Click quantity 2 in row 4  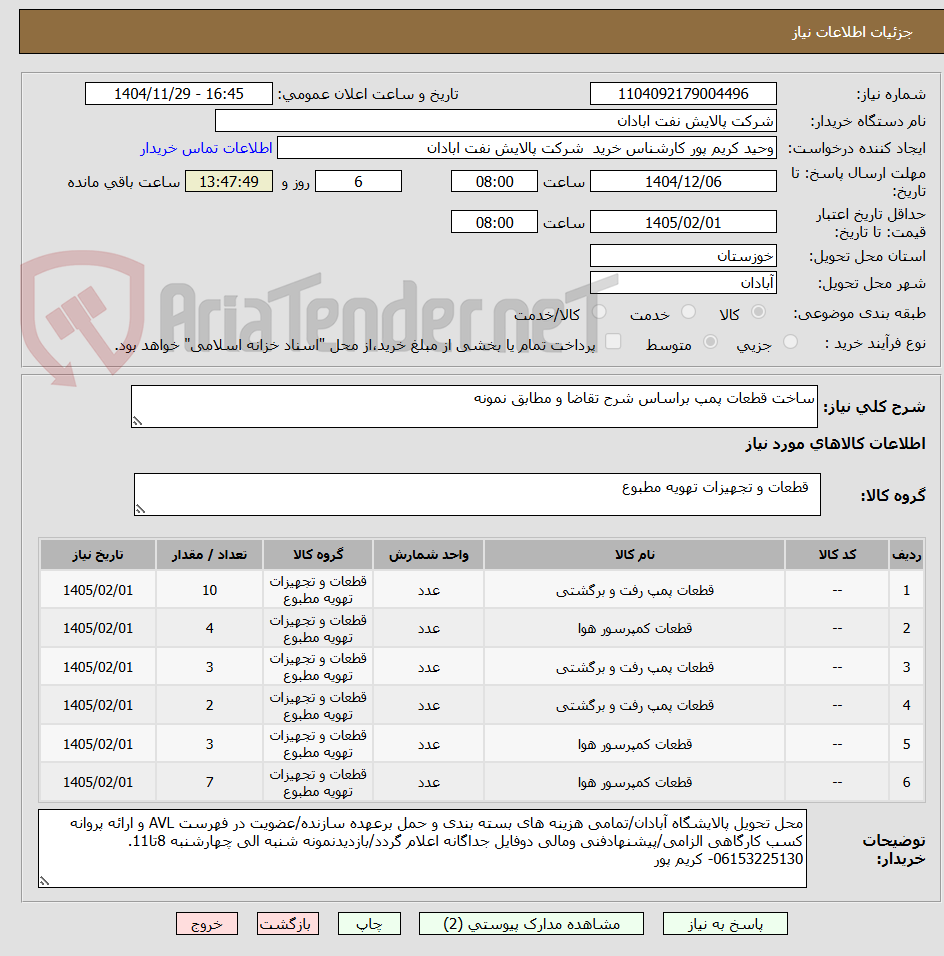click(x=209, y=705)
